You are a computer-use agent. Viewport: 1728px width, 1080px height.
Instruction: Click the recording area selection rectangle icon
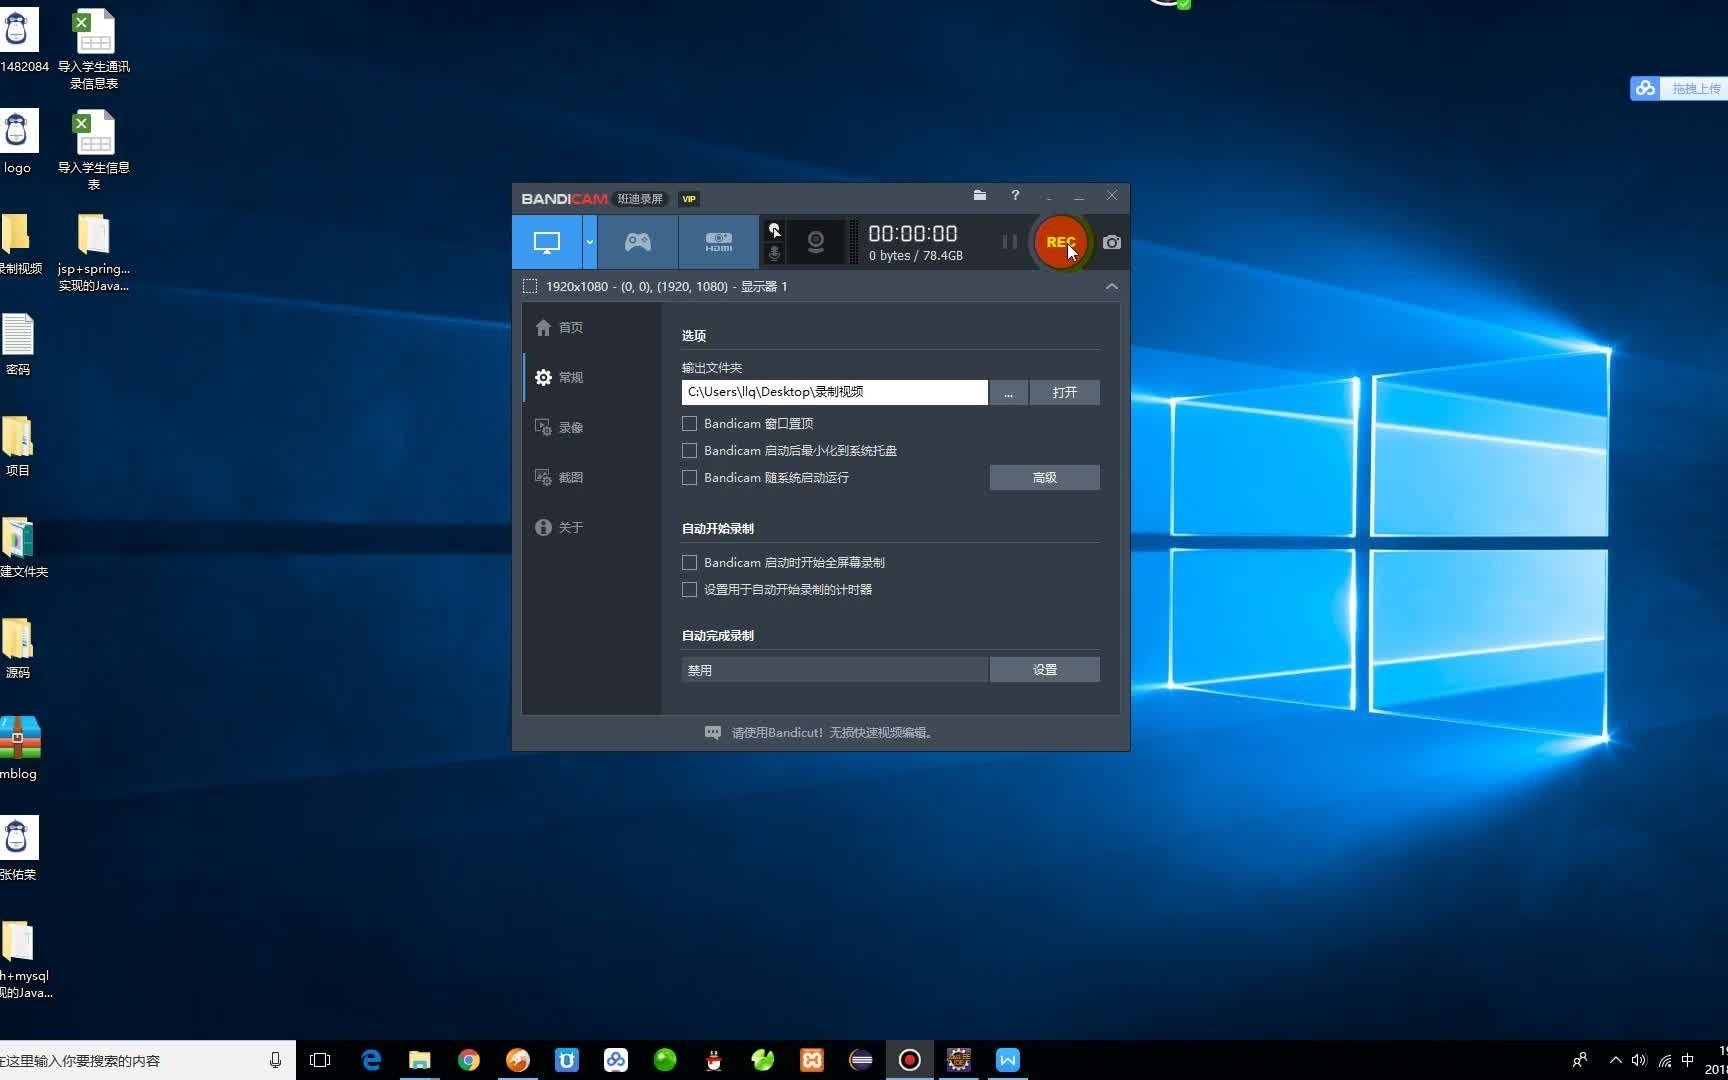[x=530, y=287]
